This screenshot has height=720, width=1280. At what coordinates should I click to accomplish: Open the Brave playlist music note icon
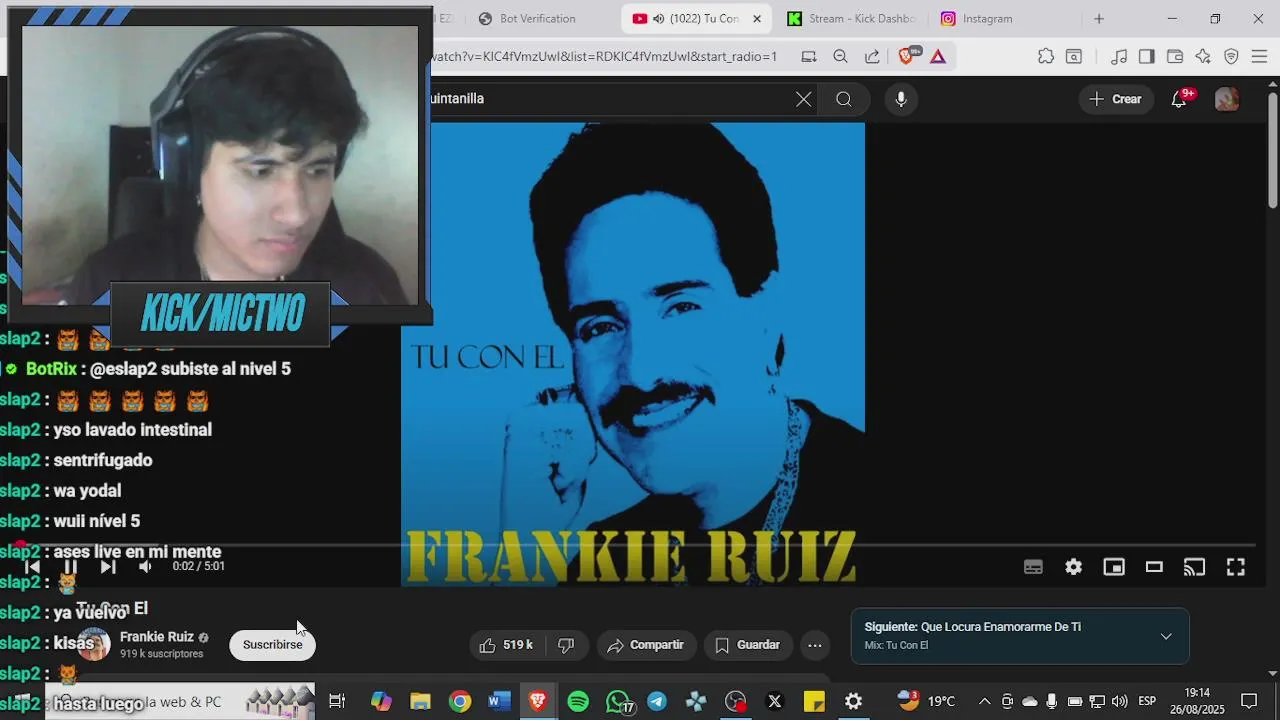pyautogui.click(x=1119, y=57)
